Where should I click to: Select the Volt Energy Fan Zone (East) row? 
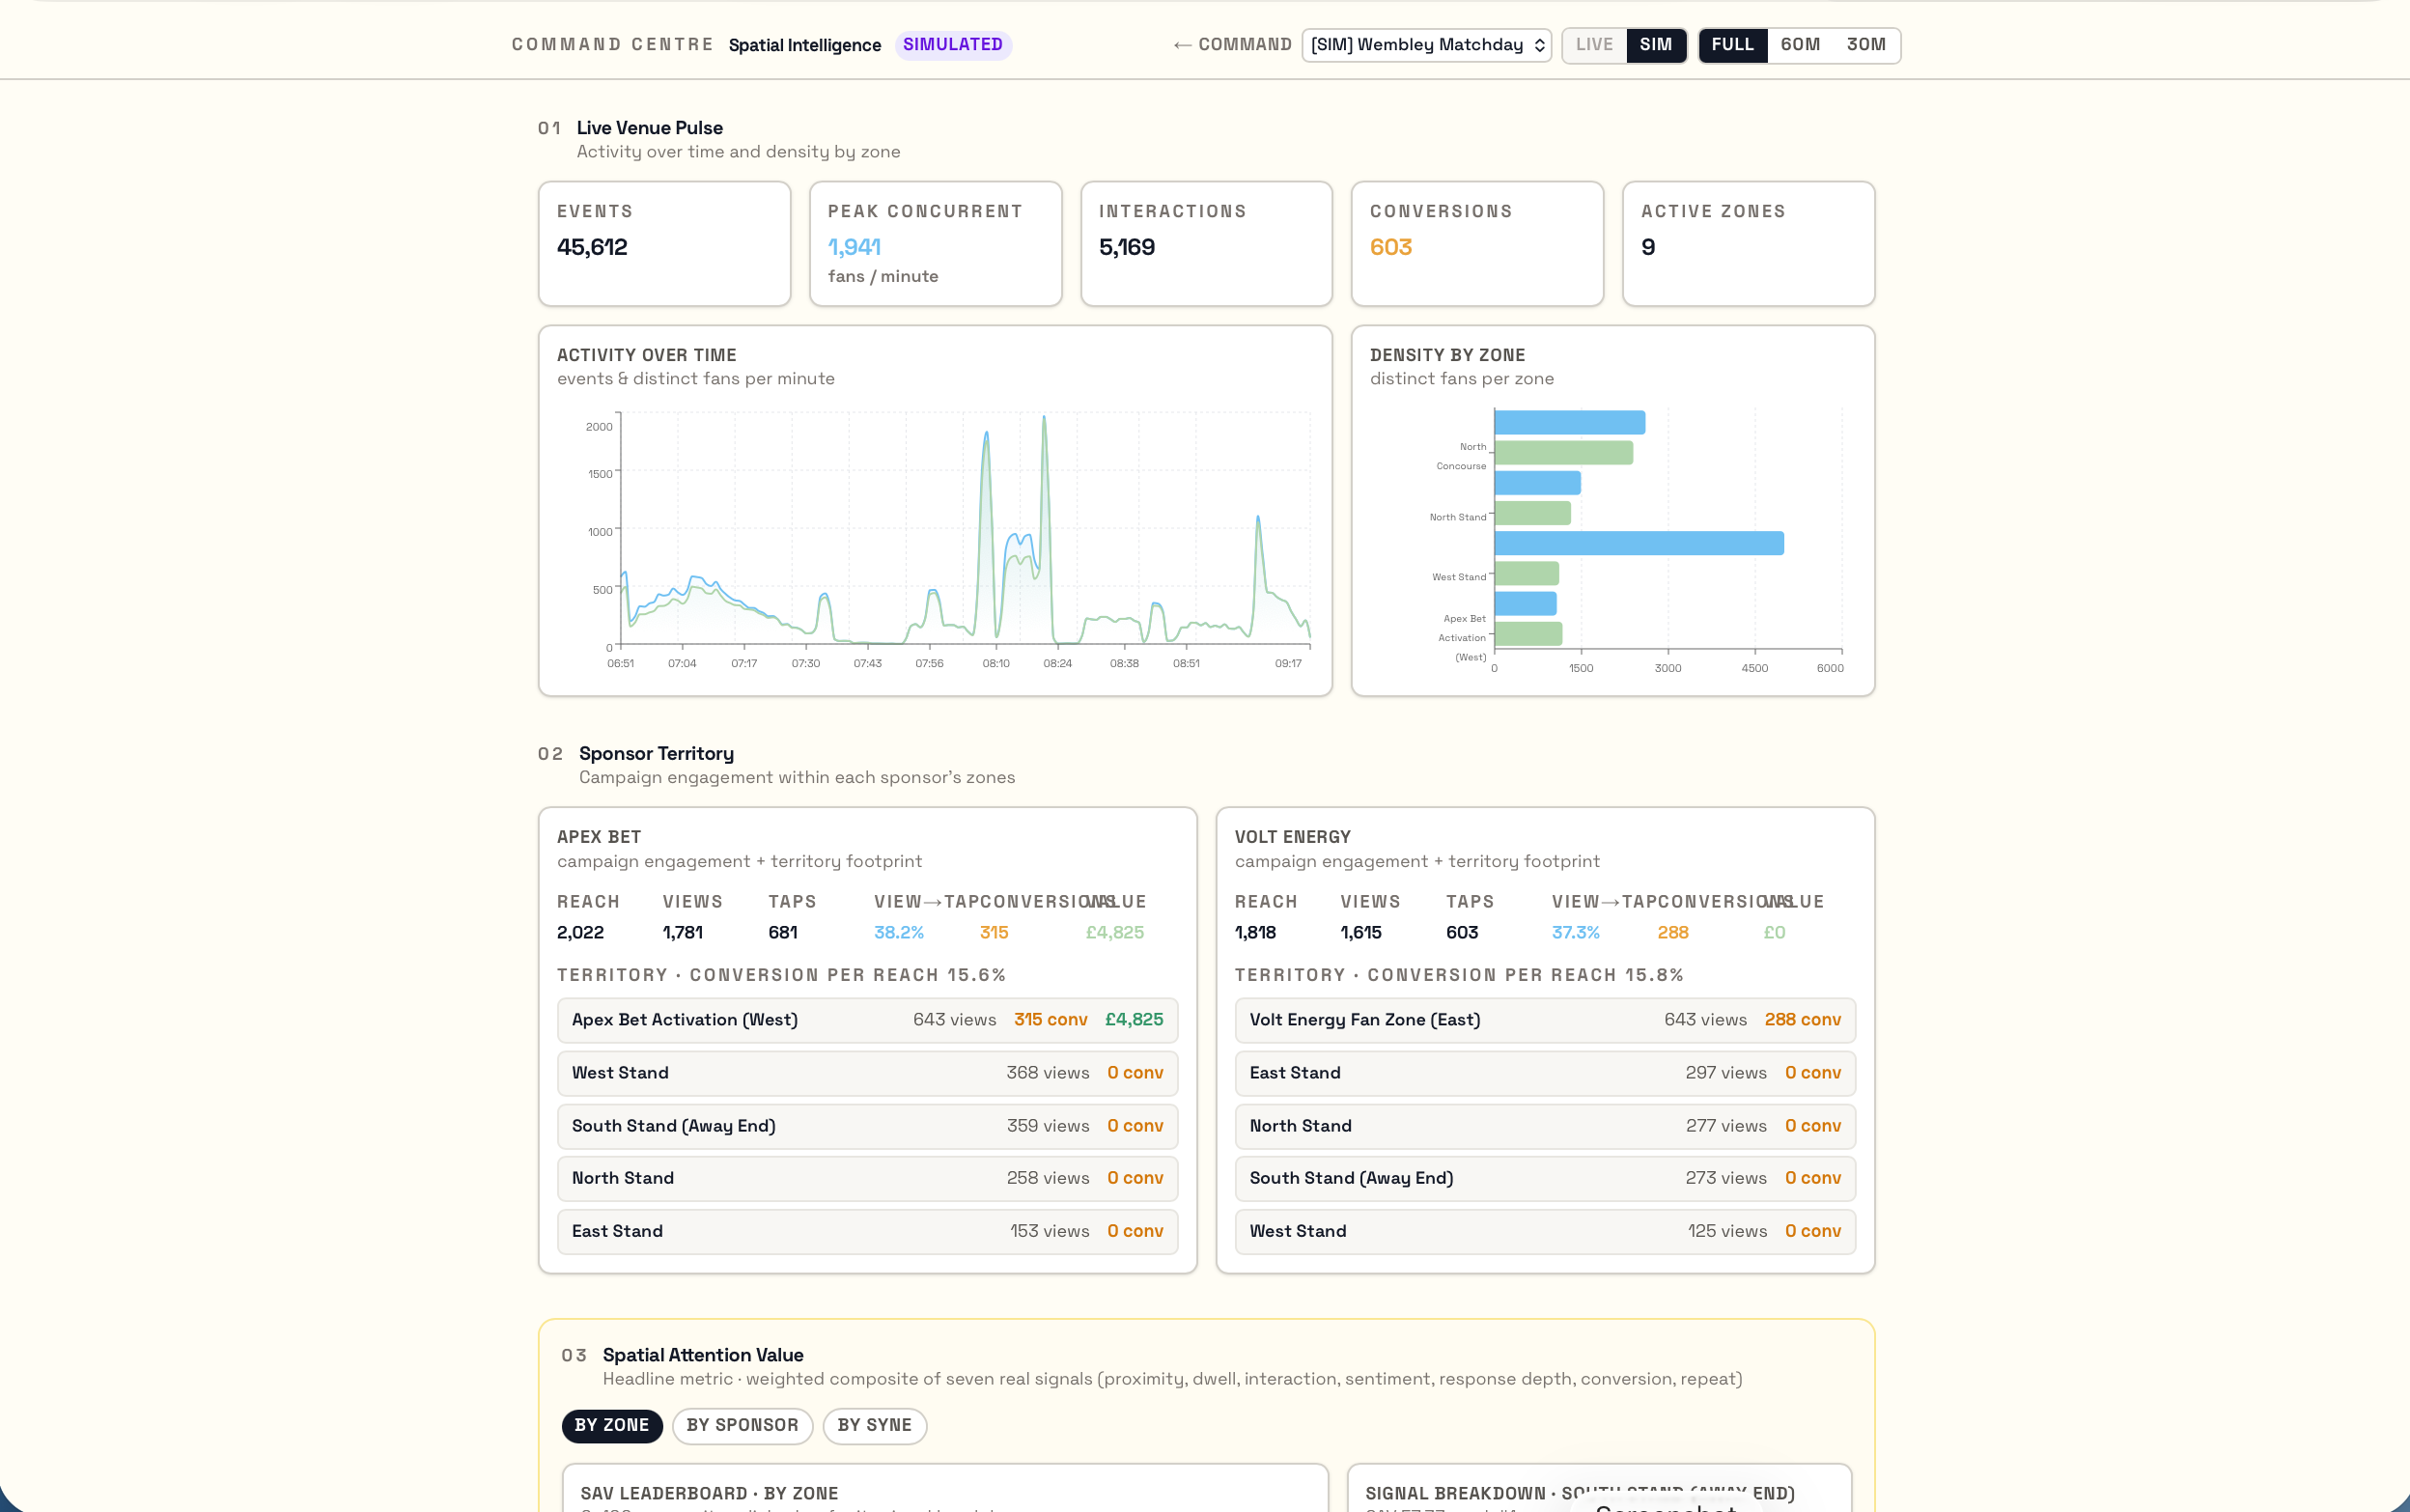pyautogui.click(x=1545, y=1020)
